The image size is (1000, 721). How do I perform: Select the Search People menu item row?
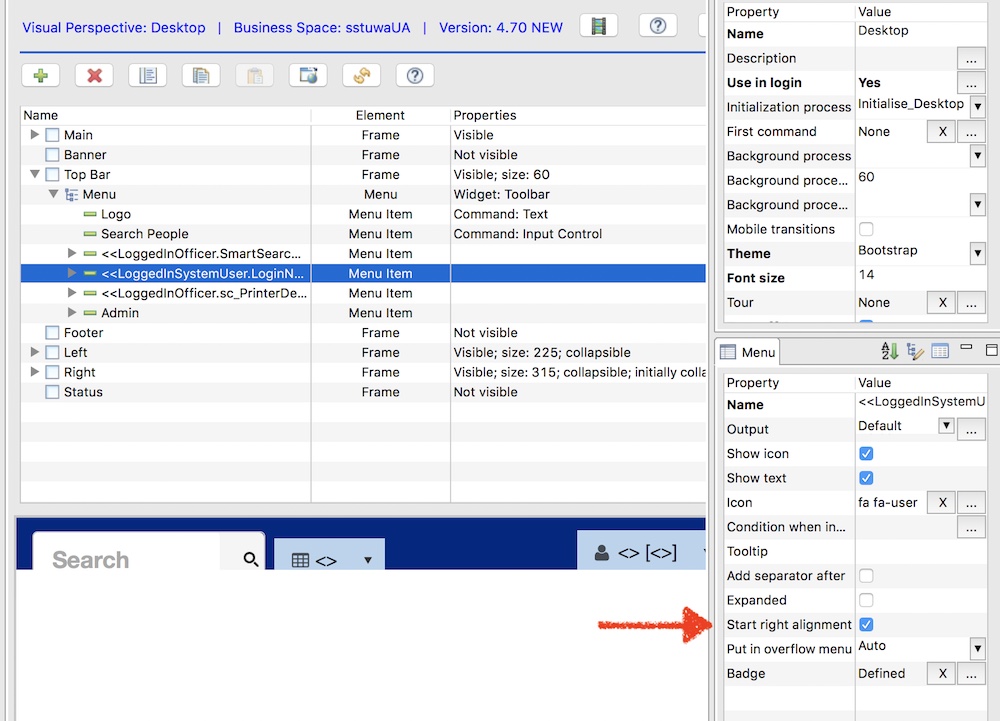pos(363,234)
